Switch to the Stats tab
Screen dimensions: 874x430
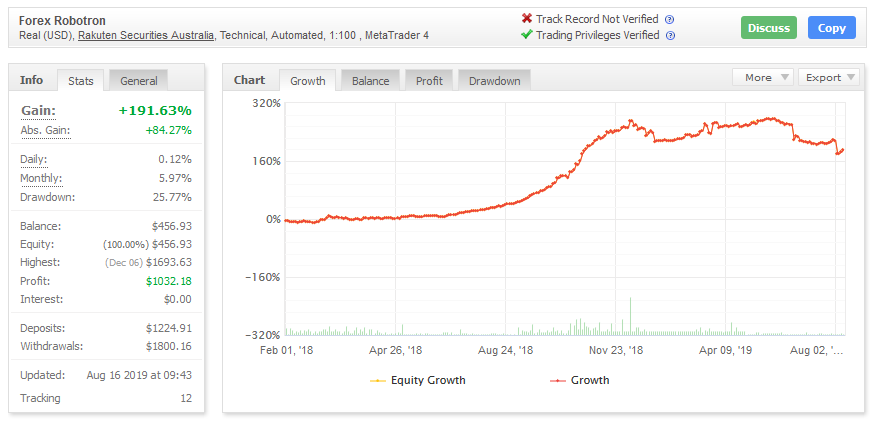pos(81,81)
